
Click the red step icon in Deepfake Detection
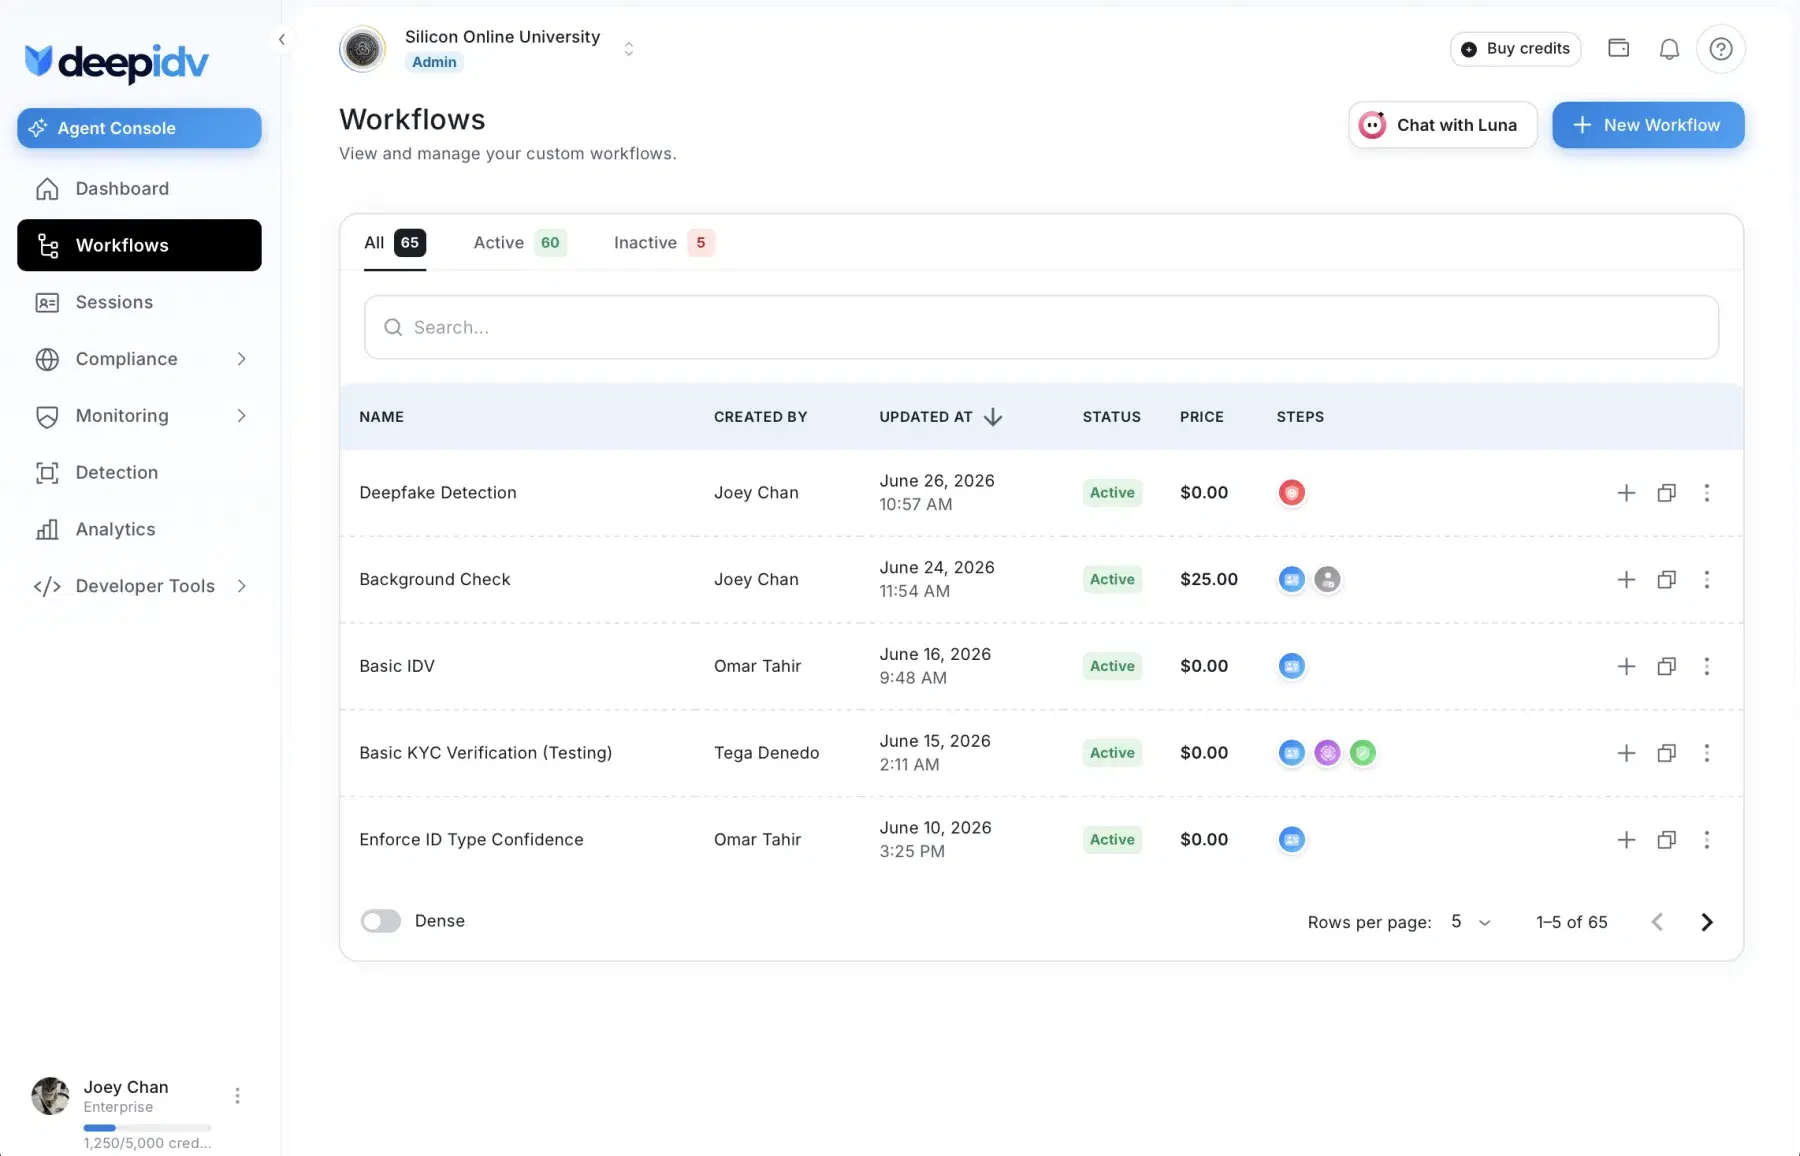[1292, 493]
